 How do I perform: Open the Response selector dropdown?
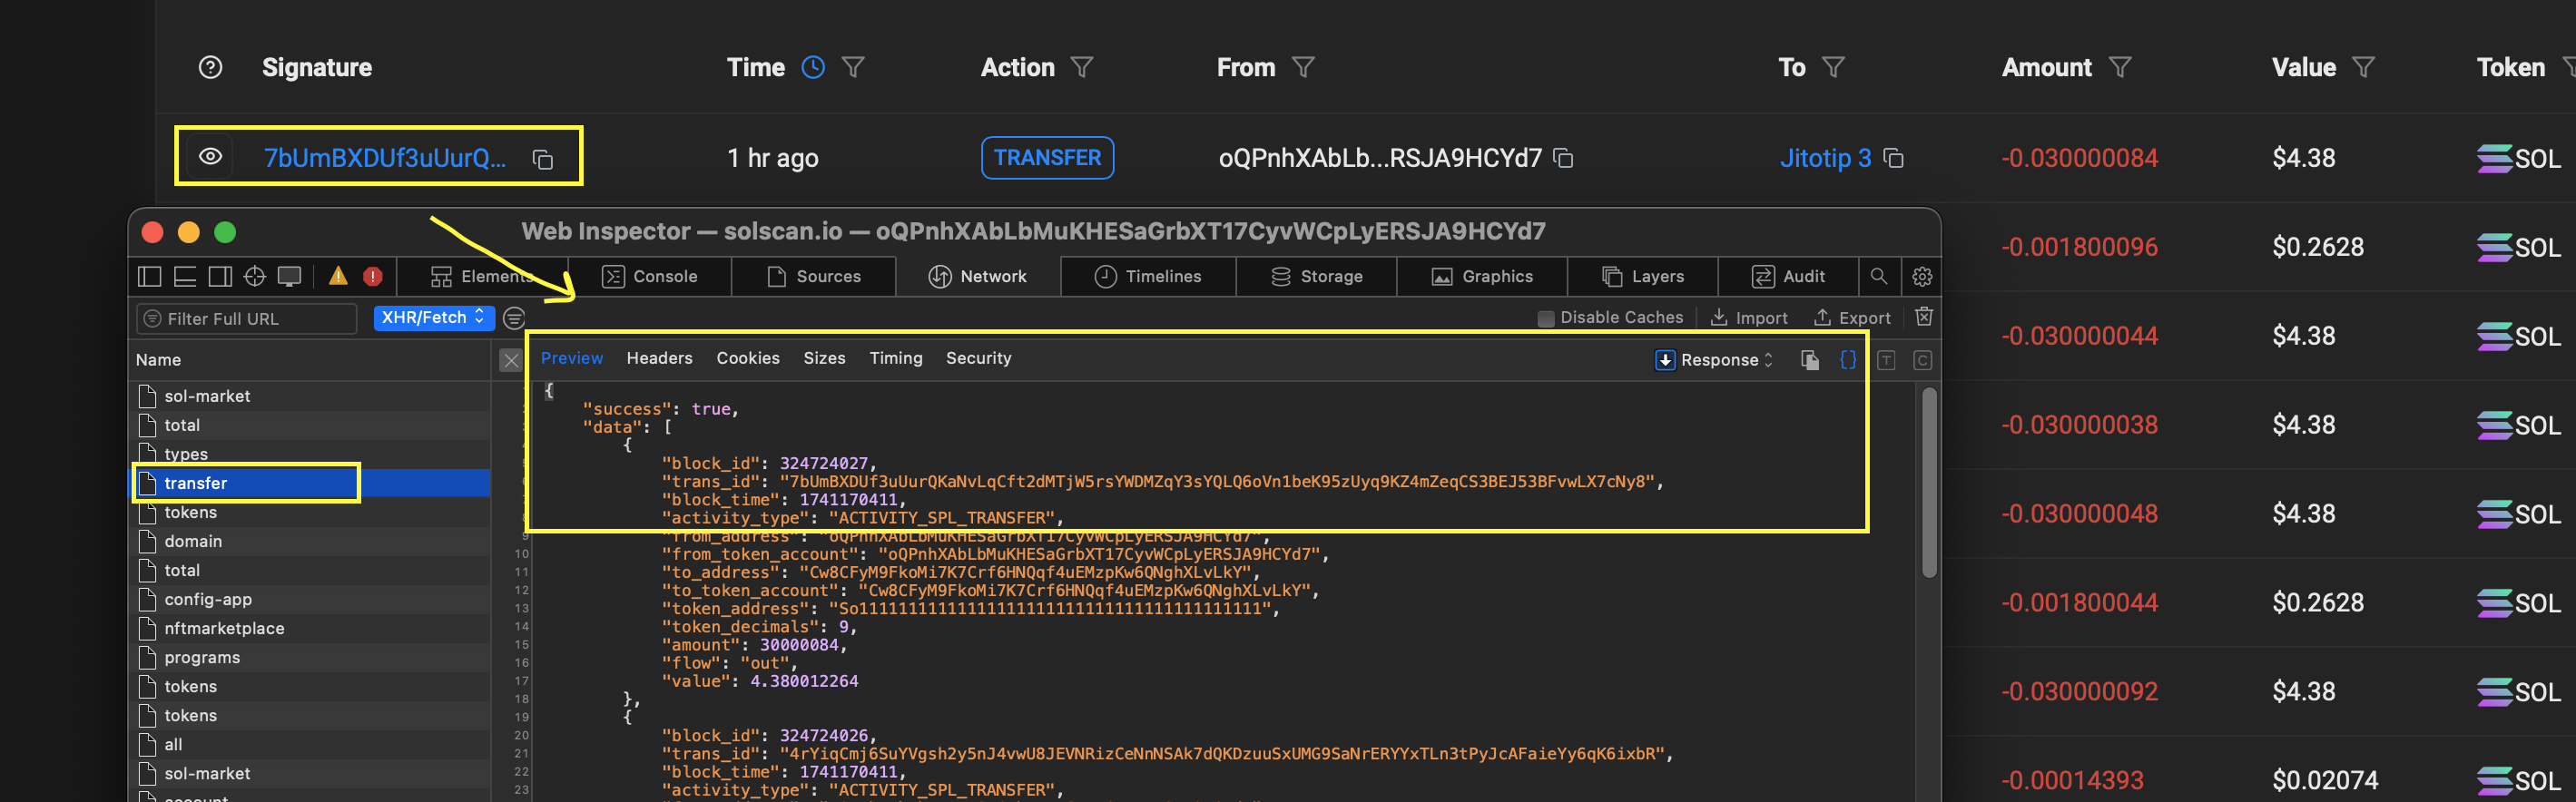[x=1715, y=360]
